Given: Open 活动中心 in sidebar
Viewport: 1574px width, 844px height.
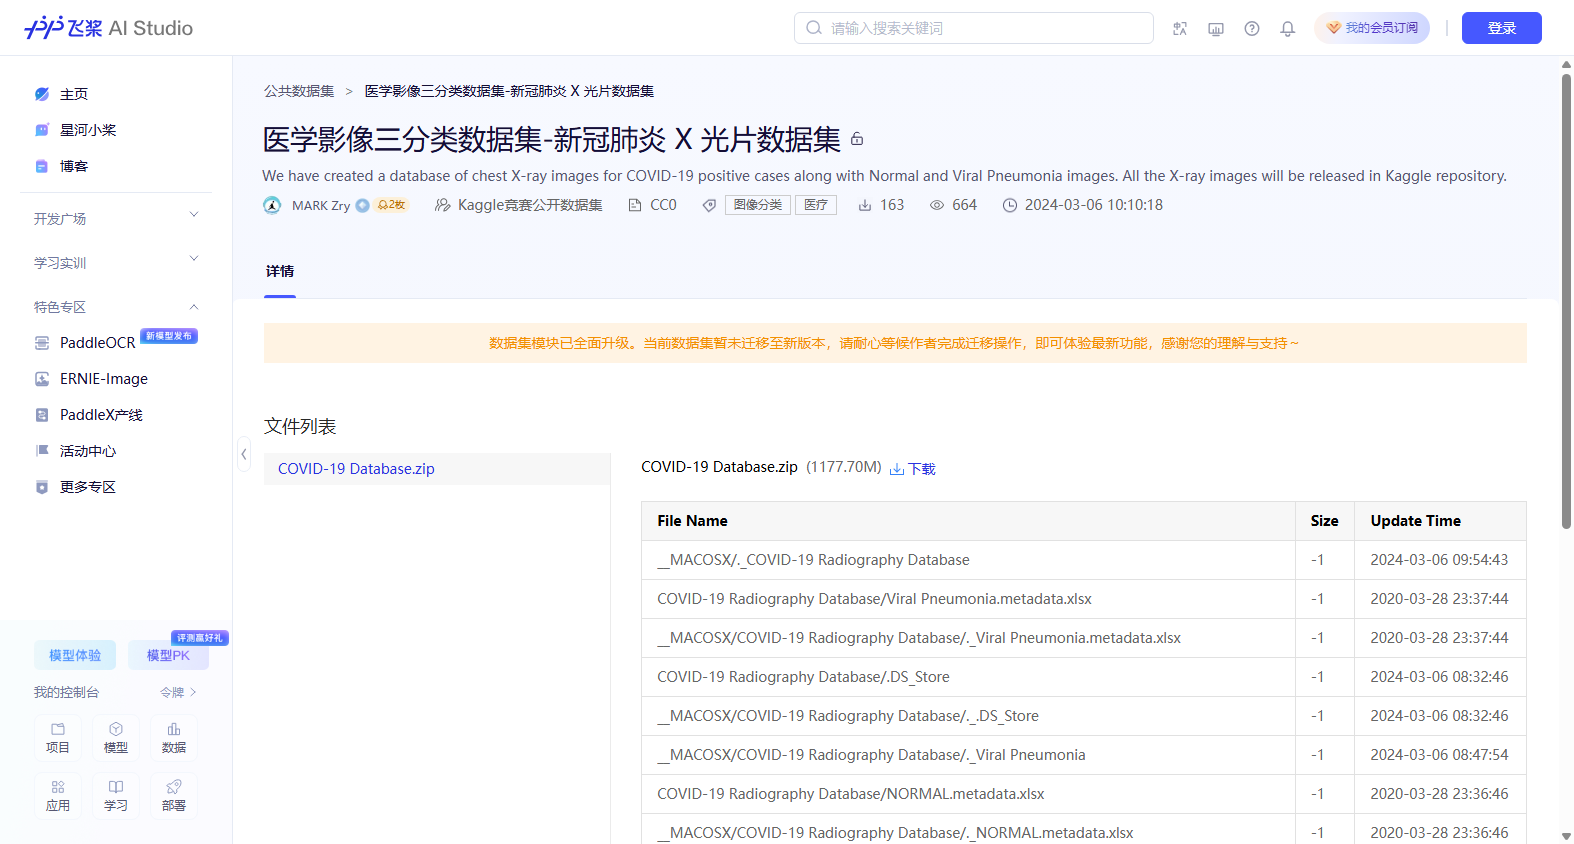Looking at the screenshot, I should [76, 451].
